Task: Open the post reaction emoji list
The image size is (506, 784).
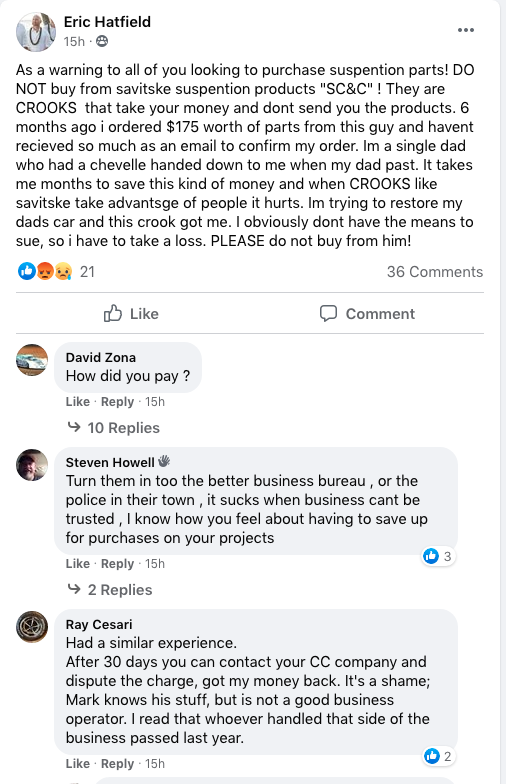Action: 45,272
